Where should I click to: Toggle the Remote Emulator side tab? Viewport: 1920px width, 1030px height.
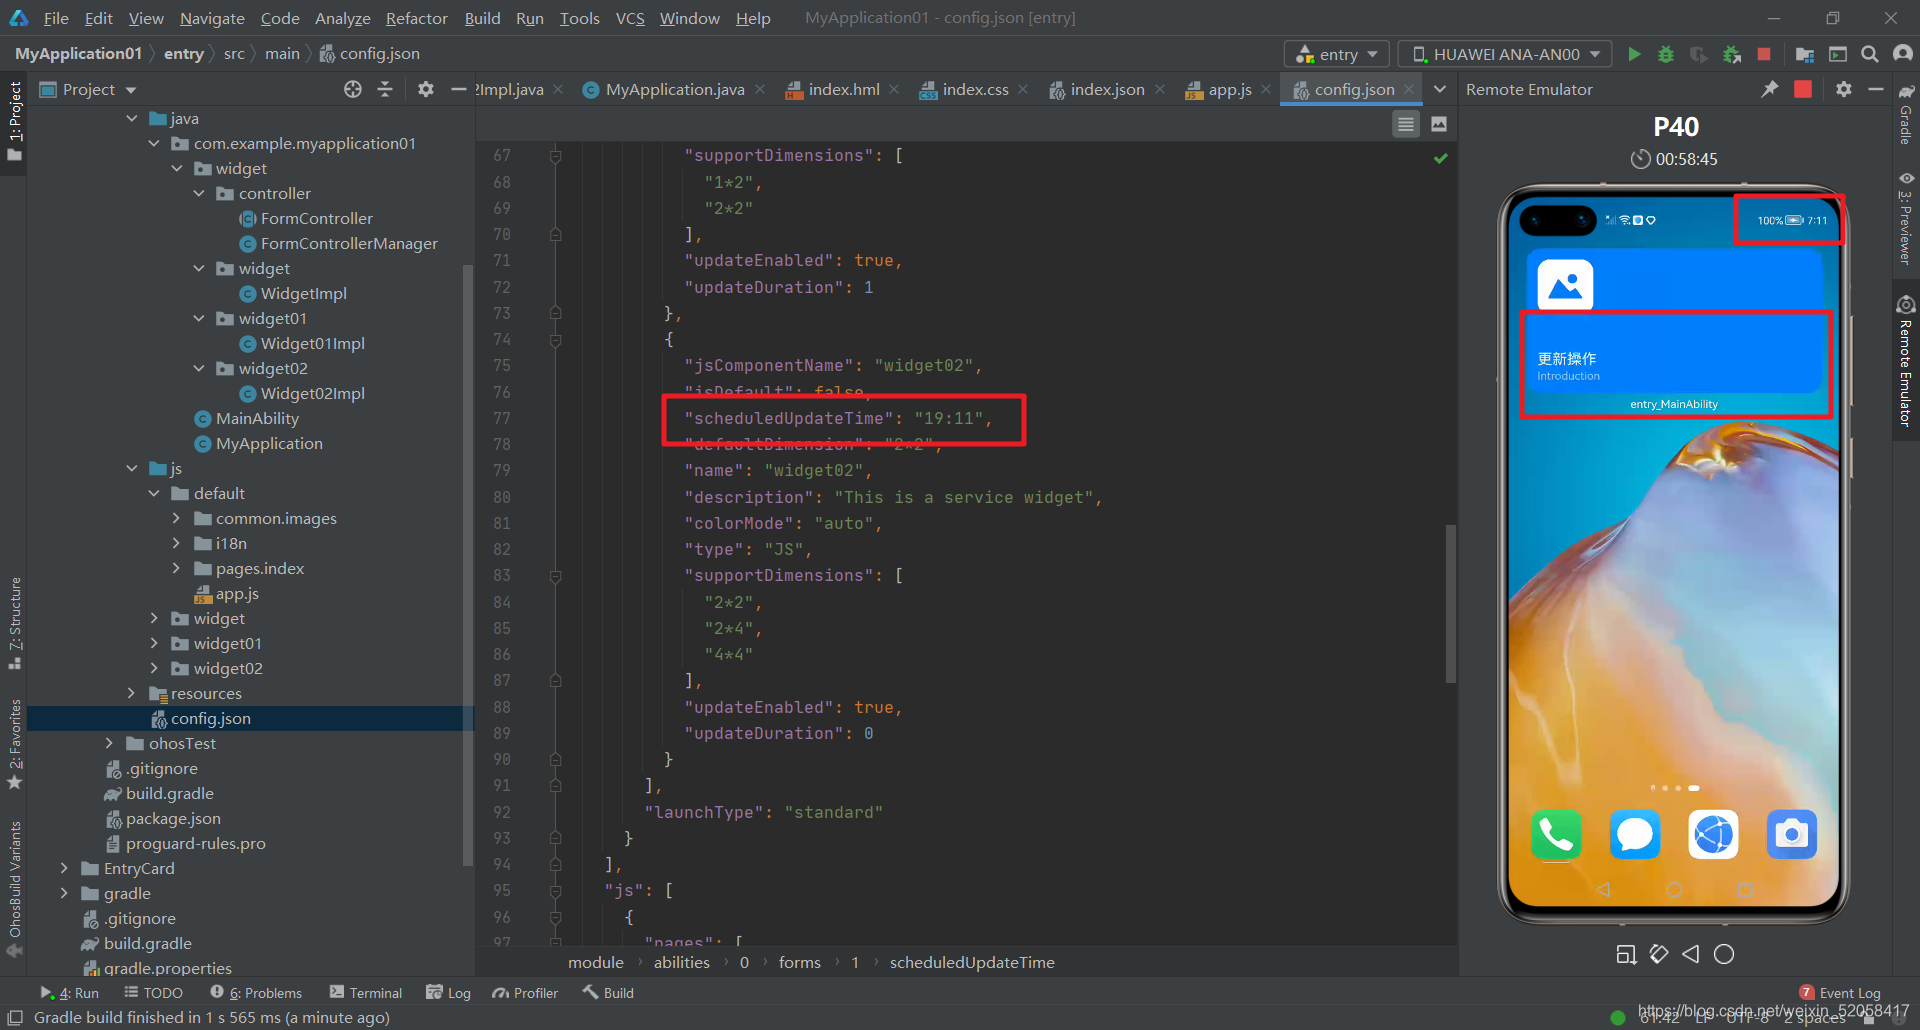point(1906,362)
